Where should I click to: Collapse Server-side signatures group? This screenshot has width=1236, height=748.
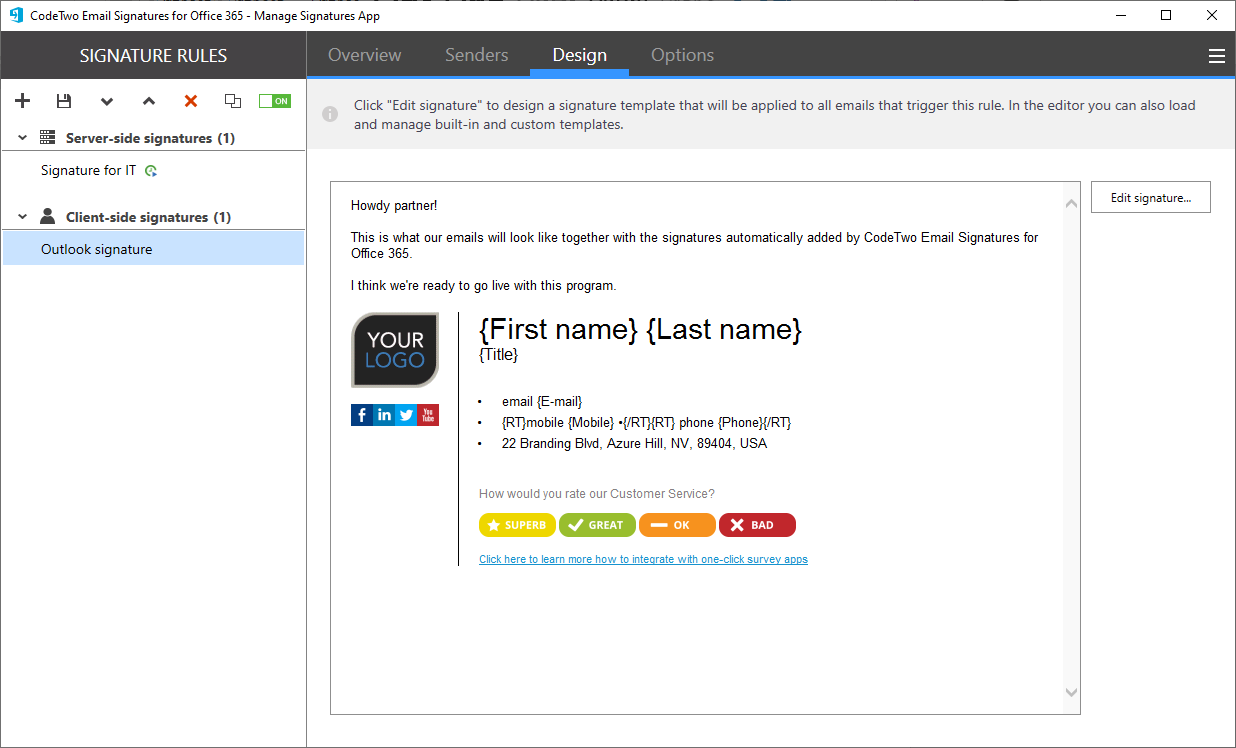coord(23,138)
